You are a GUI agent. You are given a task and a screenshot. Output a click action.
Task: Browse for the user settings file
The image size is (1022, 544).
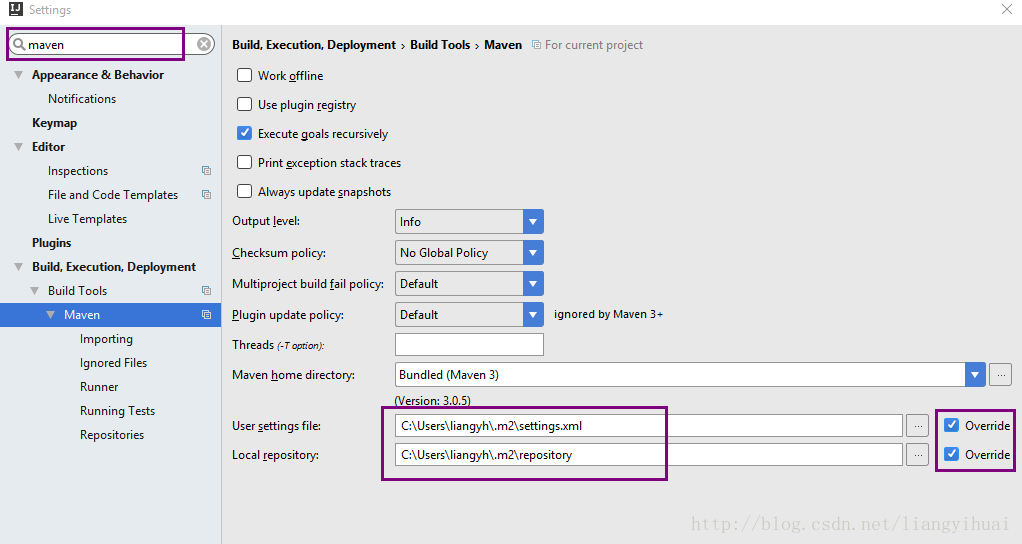pos(917,426)
